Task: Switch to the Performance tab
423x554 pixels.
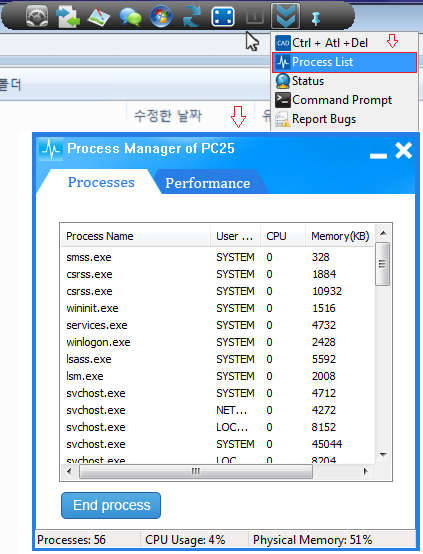Action: coord(208,183)
